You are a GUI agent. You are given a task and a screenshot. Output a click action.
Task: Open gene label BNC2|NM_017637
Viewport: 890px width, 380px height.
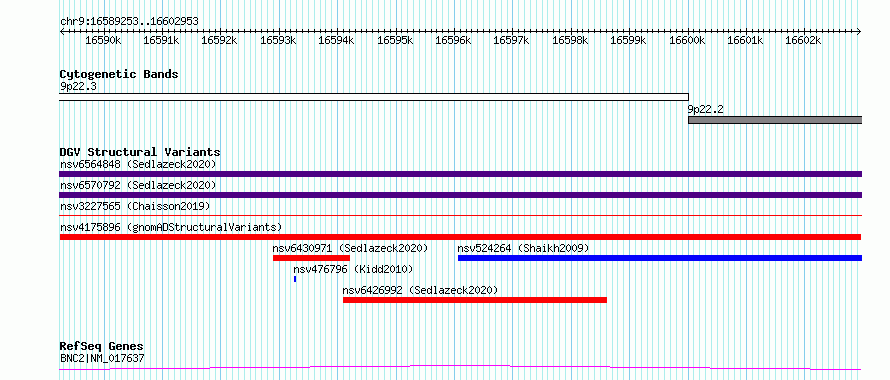[102, 358]
